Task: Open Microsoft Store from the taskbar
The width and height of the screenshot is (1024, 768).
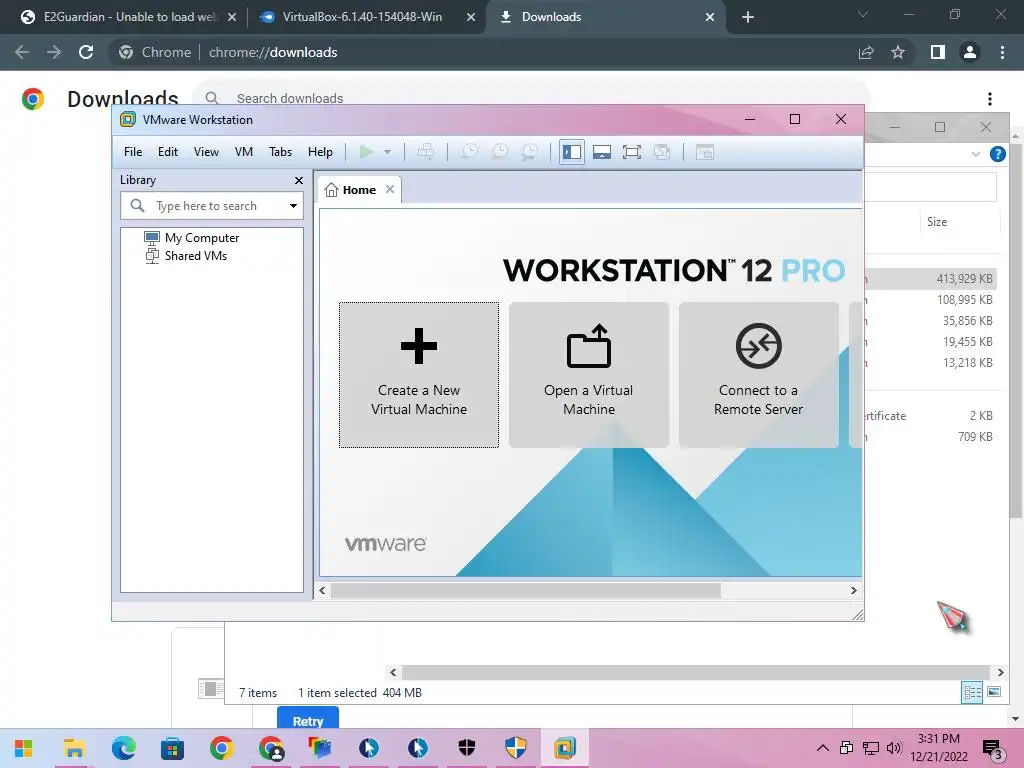Action: [x=172, y=748]
